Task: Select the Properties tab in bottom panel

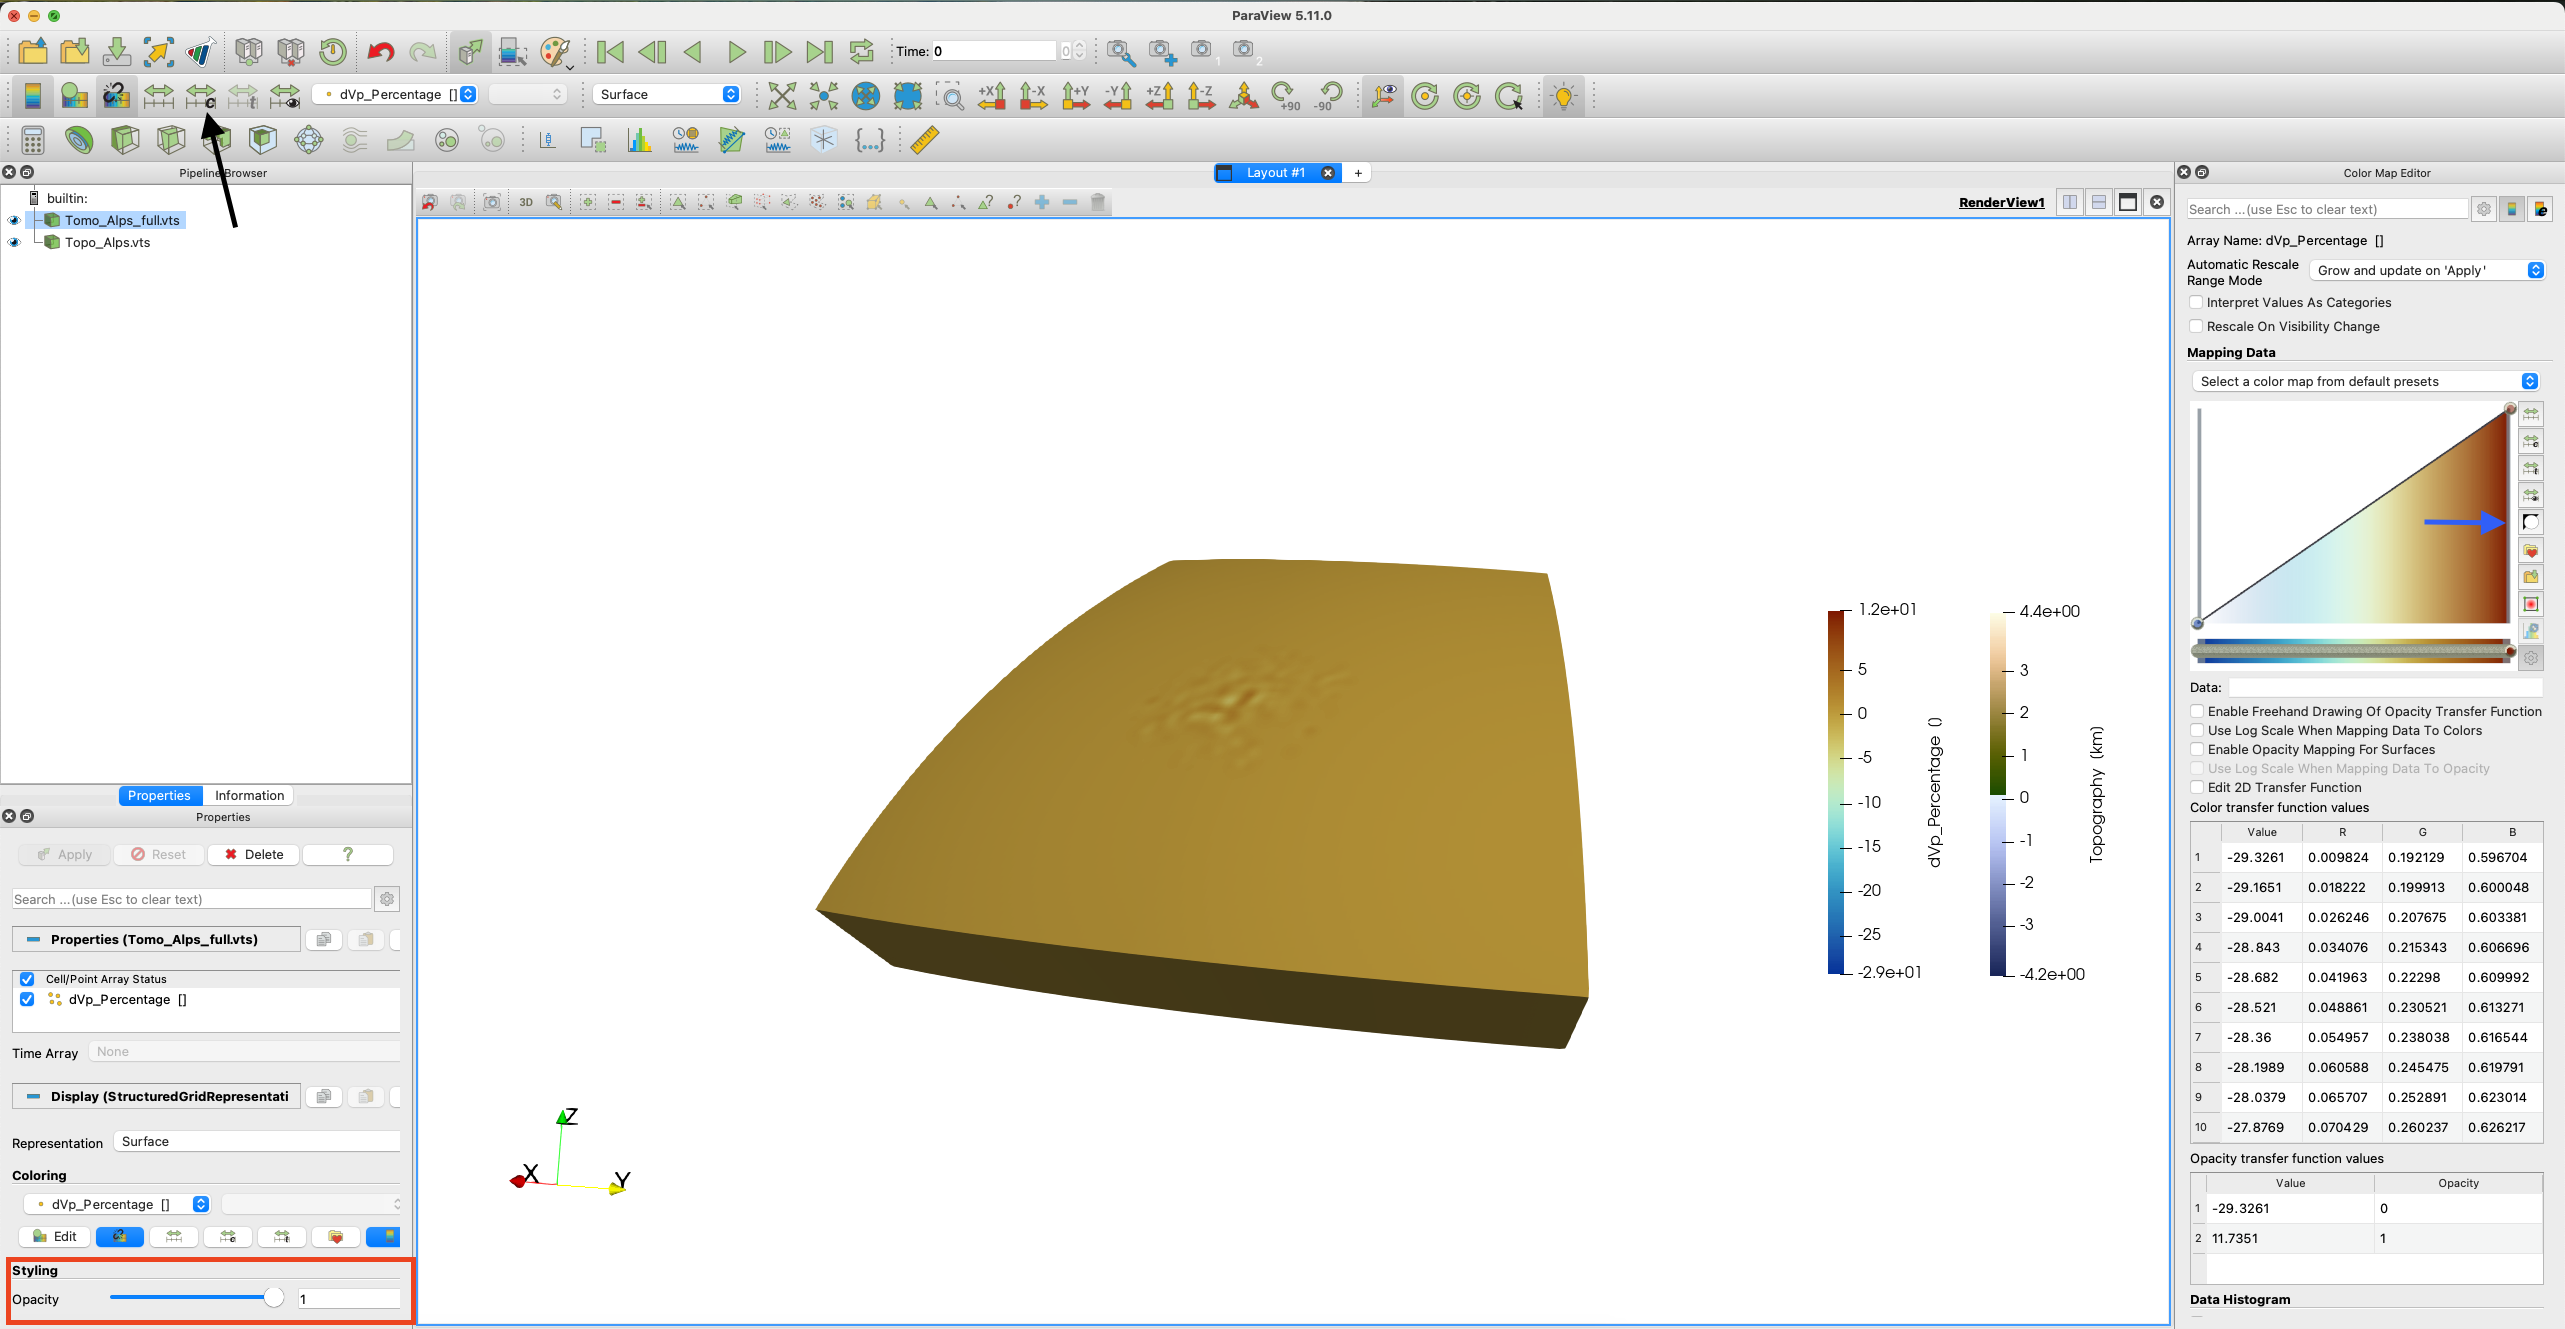Action: coord(158,793)
